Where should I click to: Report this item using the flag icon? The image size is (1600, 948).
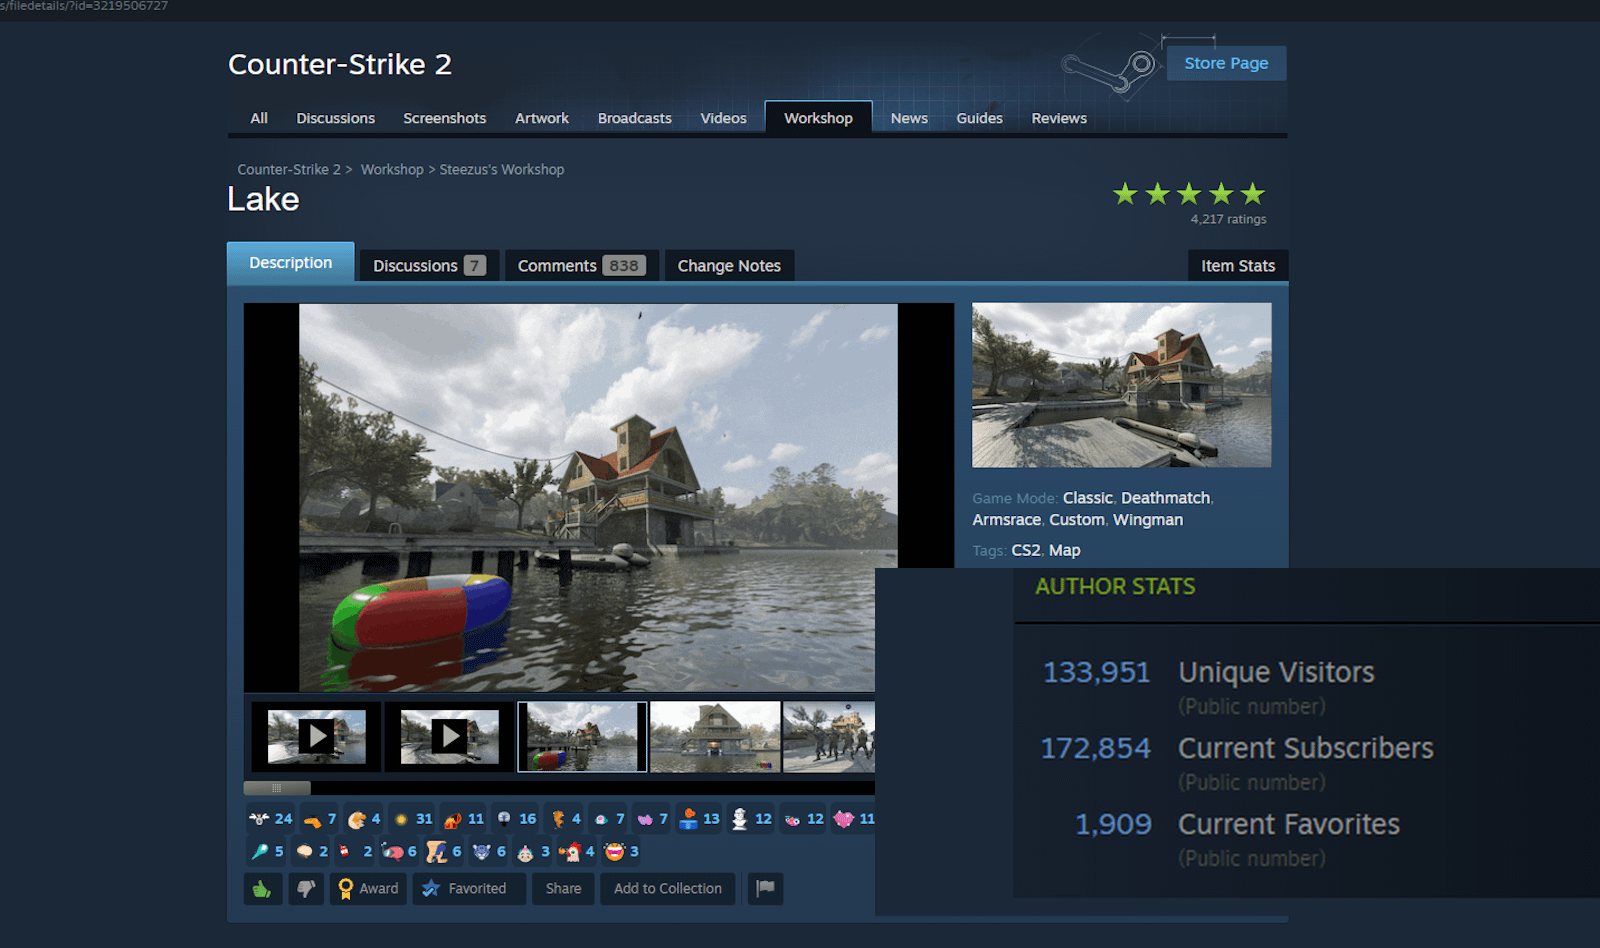click(765, 888)
